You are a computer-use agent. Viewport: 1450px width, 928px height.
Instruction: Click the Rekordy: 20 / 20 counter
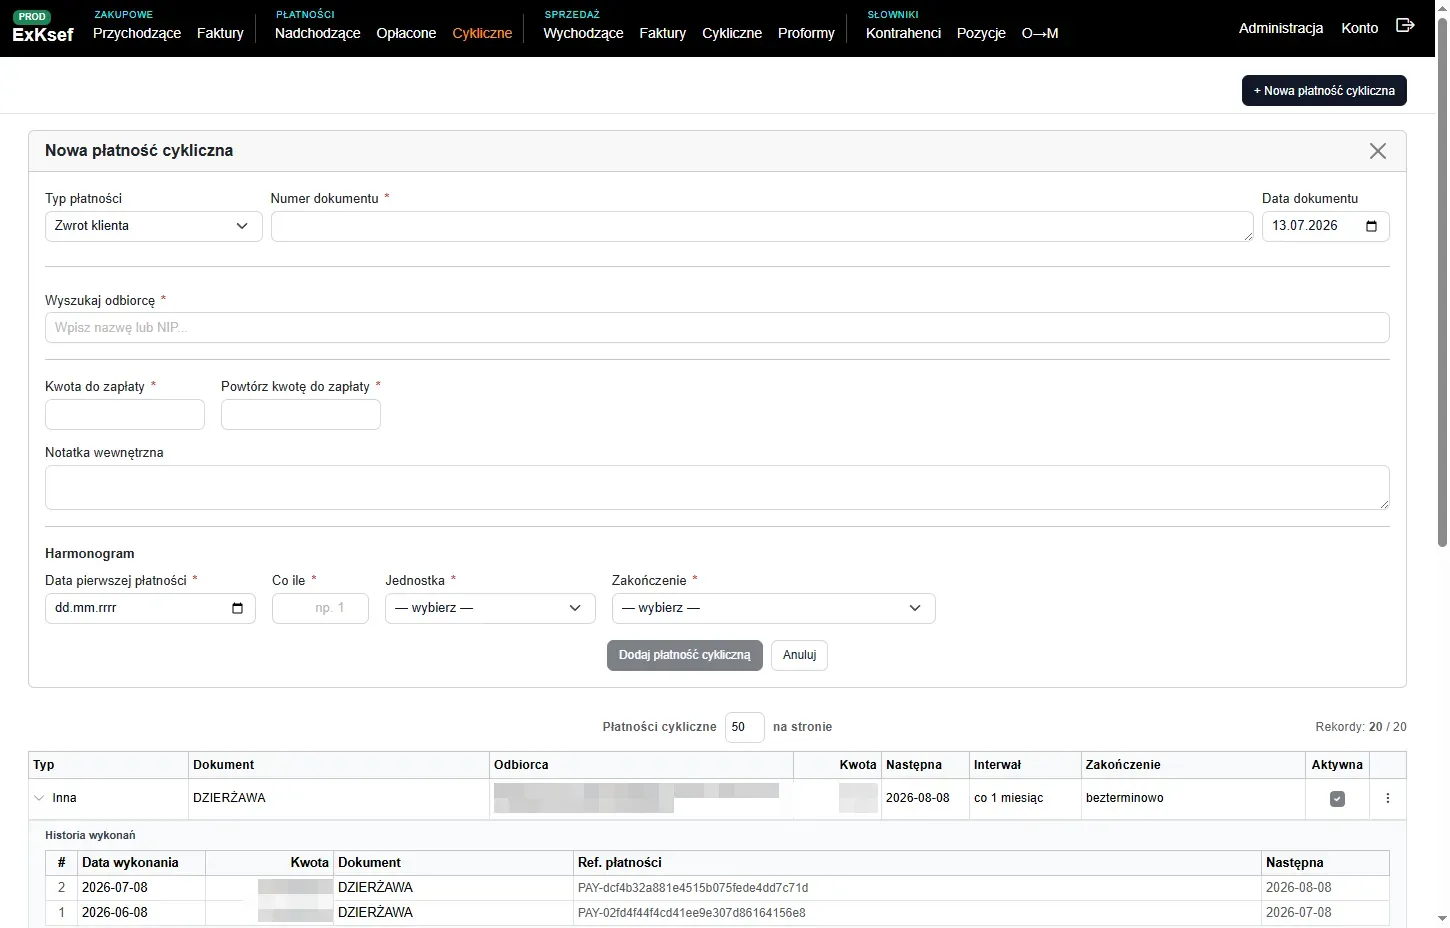coord(1361,727)
